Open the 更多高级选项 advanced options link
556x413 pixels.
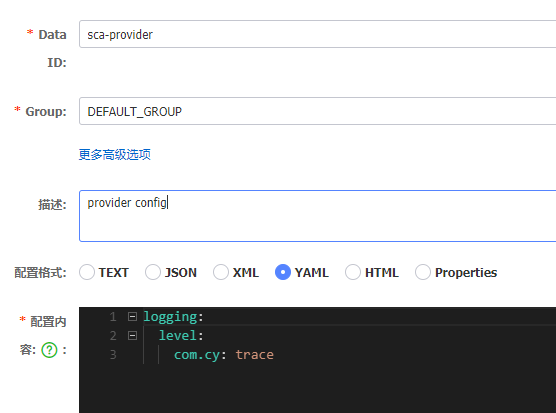click(115, 155)
